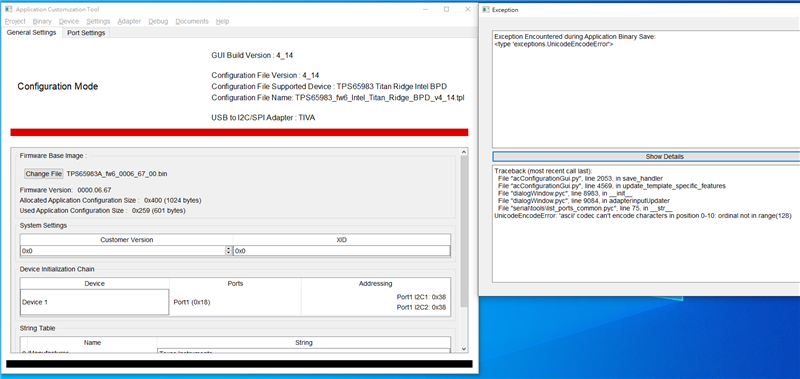Click the Configuration Mode heading
The image size is (800, 379).
58,86
